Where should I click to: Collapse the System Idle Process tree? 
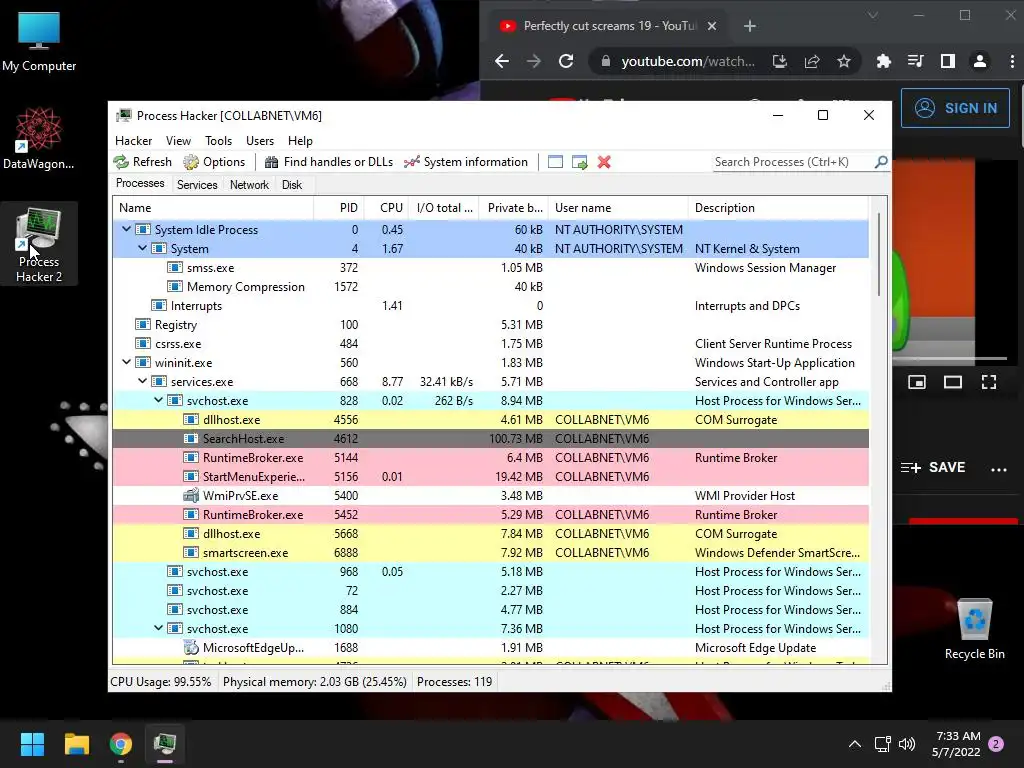tap(126, 229)
